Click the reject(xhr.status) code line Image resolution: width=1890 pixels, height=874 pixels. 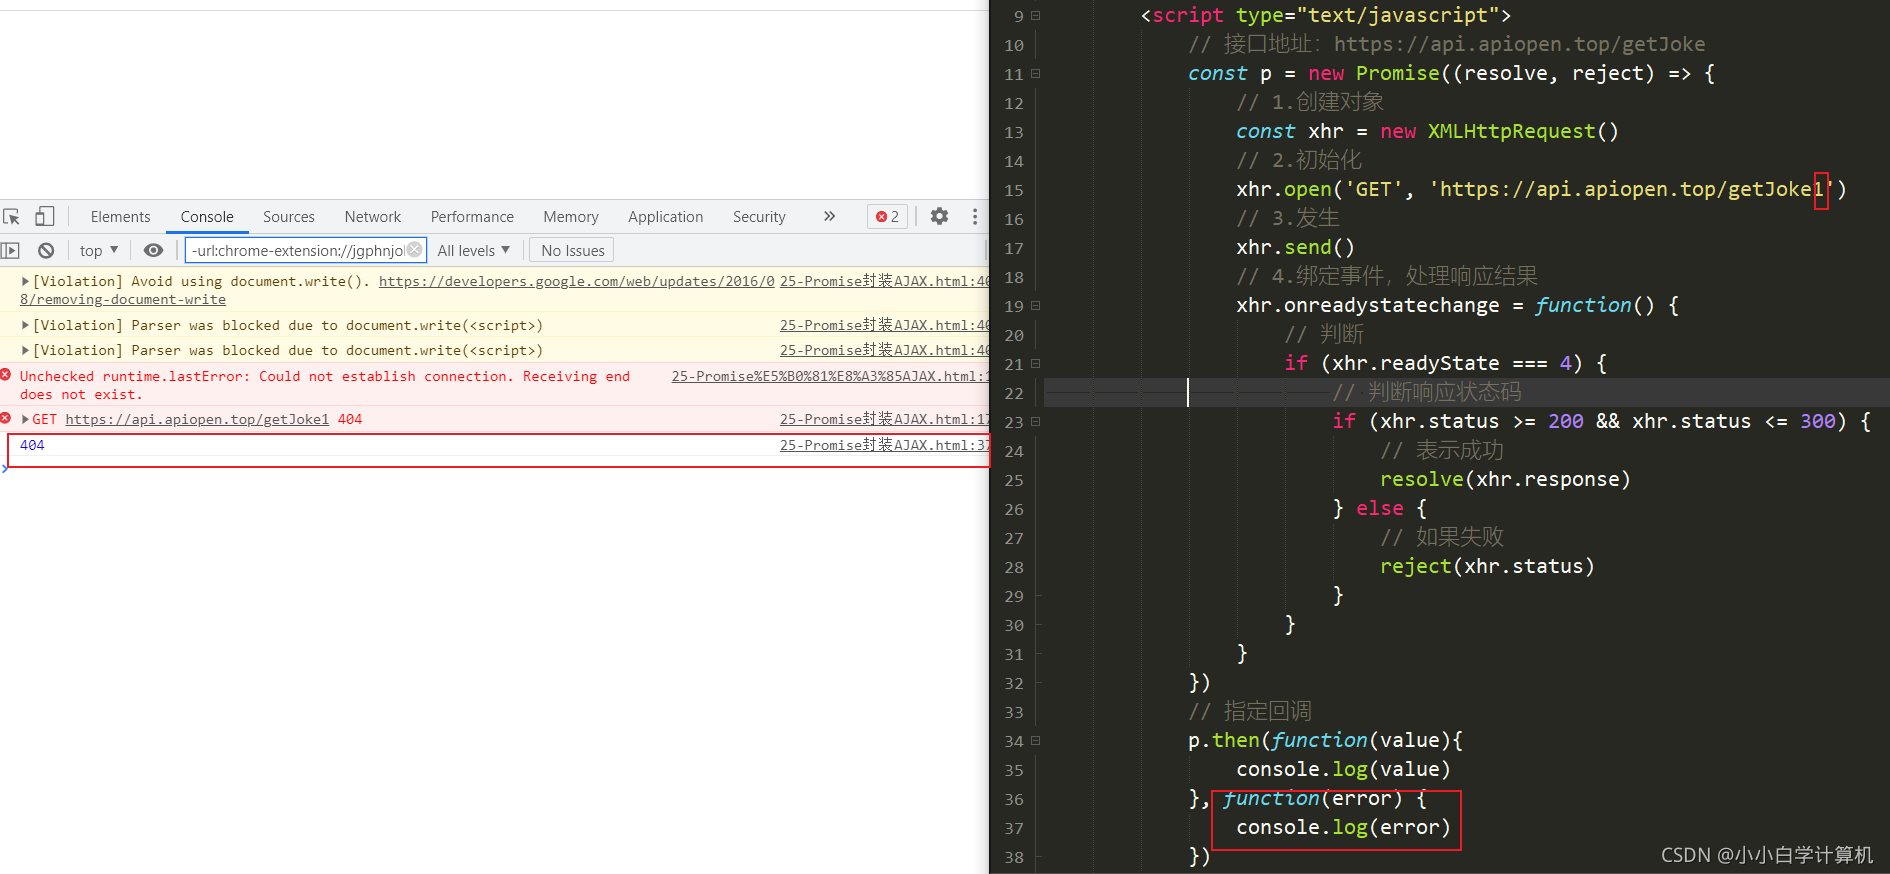1487,566
